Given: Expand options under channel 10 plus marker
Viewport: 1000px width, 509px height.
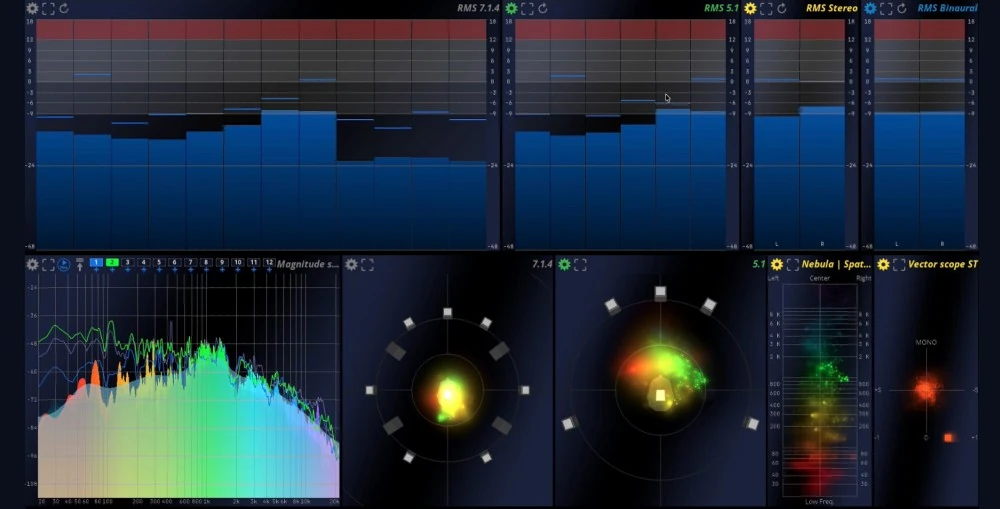Looking at the screenshot, I should point(237,270).
